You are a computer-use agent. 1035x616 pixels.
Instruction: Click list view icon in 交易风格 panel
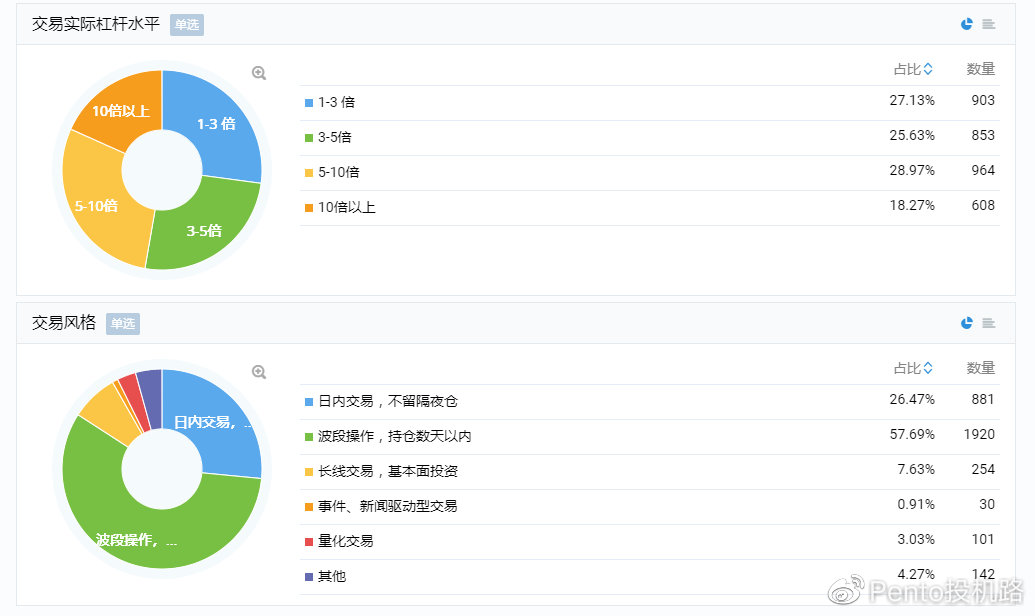[988, 323]
